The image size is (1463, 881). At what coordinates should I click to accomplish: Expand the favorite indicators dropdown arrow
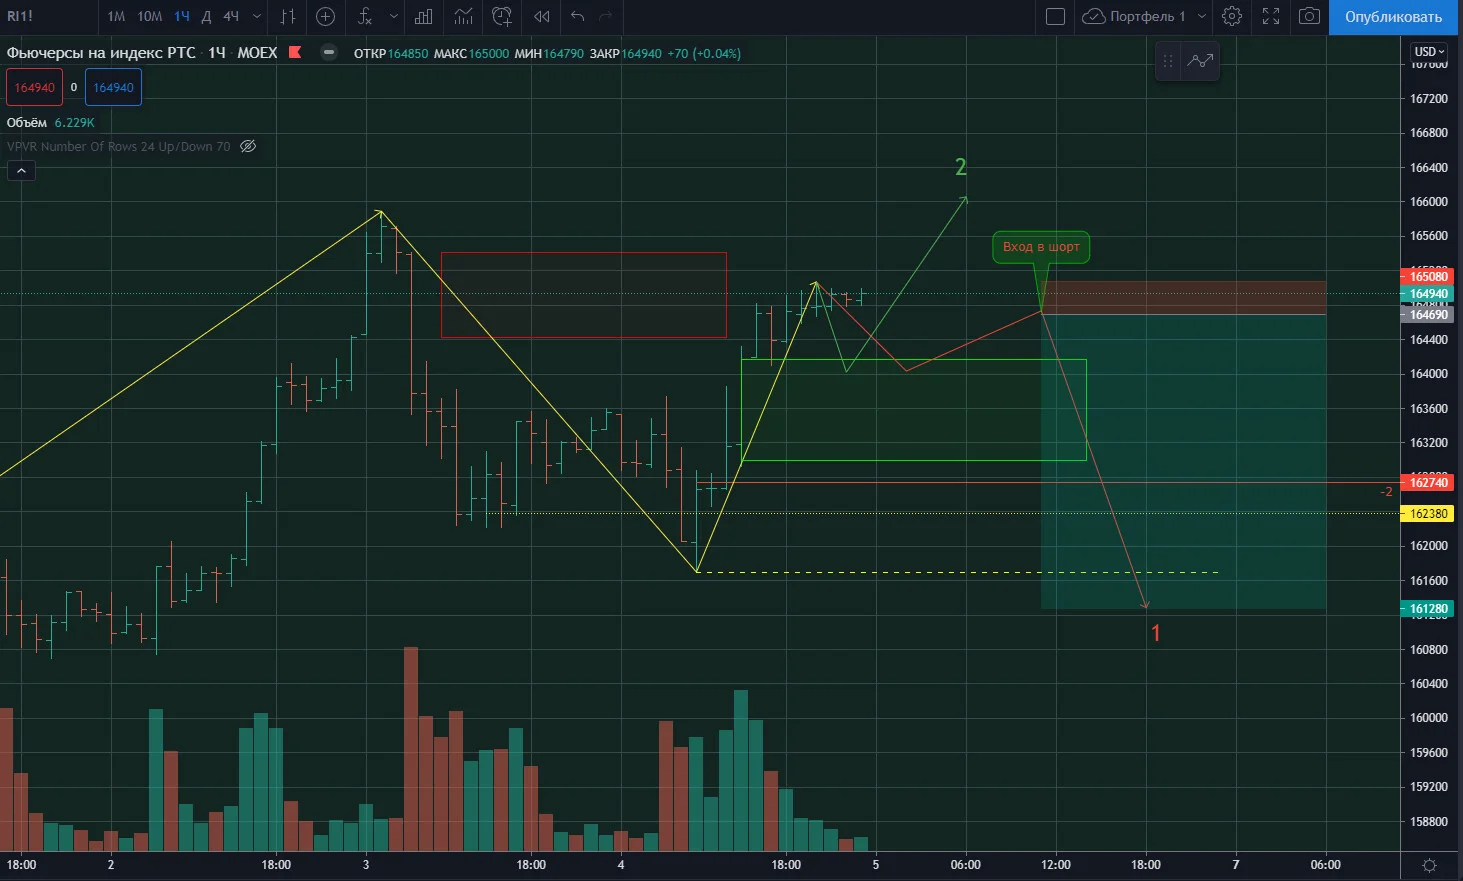click(x=394, y=16)
